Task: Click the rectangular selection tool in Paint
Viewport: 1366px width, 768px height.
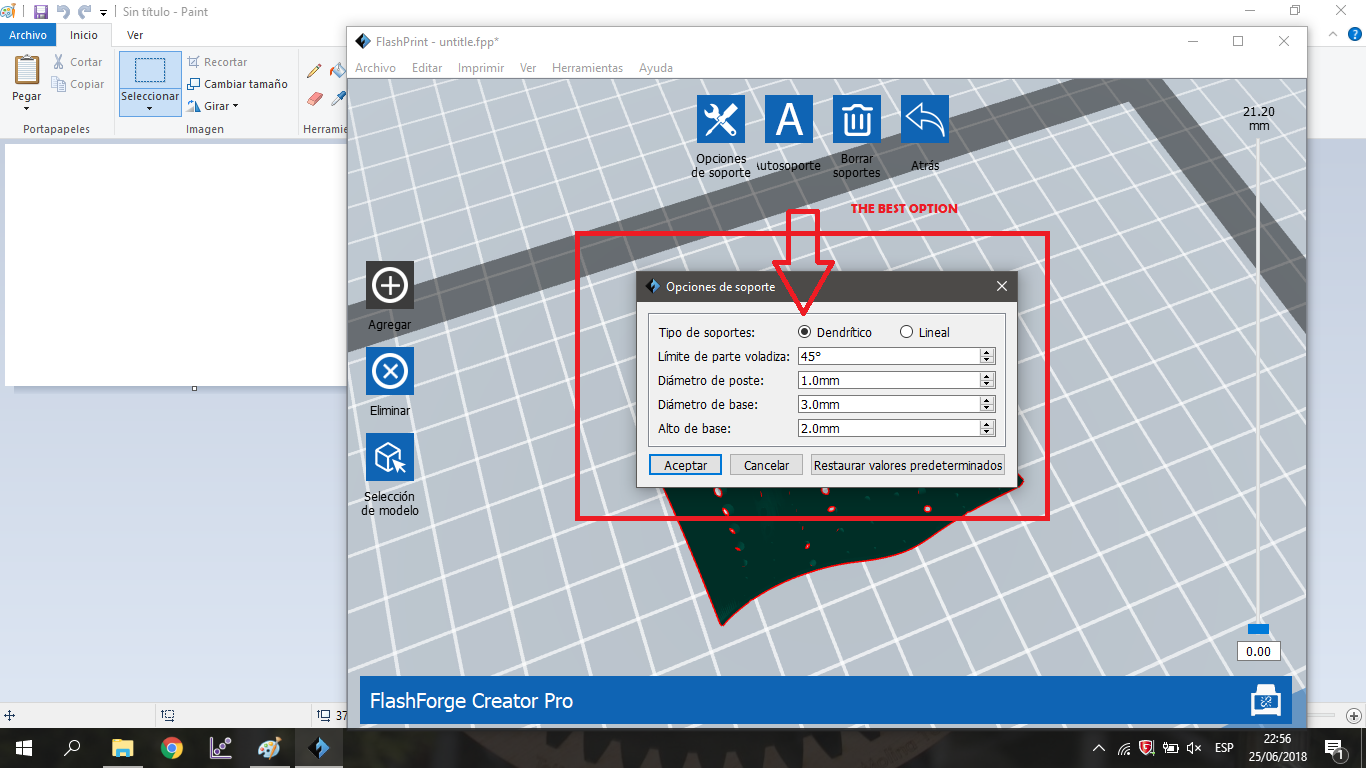Action: tap(150, 70)
